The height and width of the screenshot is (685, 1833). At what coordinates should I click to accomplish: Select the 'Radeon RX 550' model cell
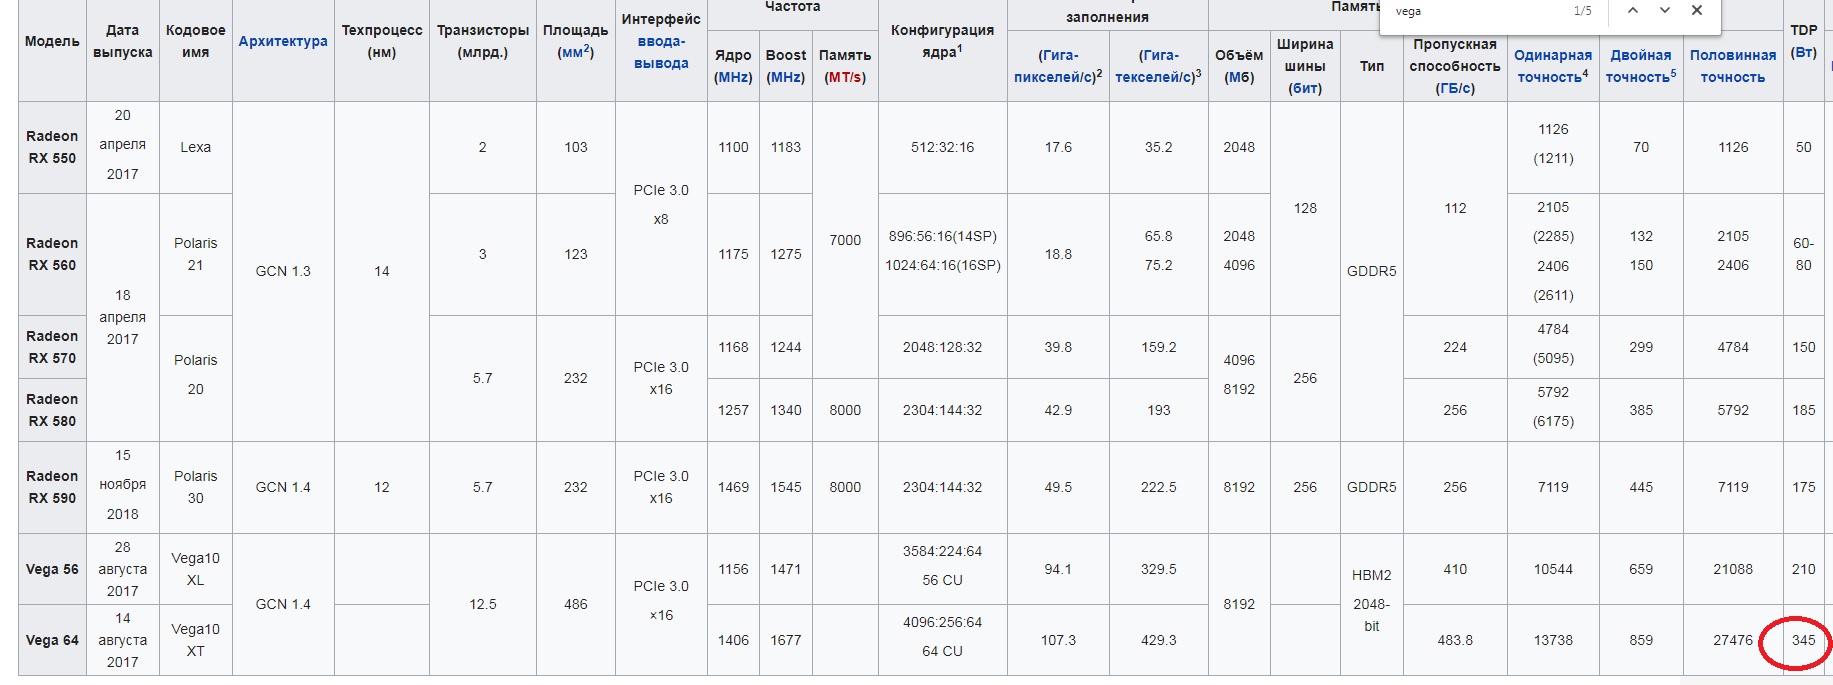point(52,147)
